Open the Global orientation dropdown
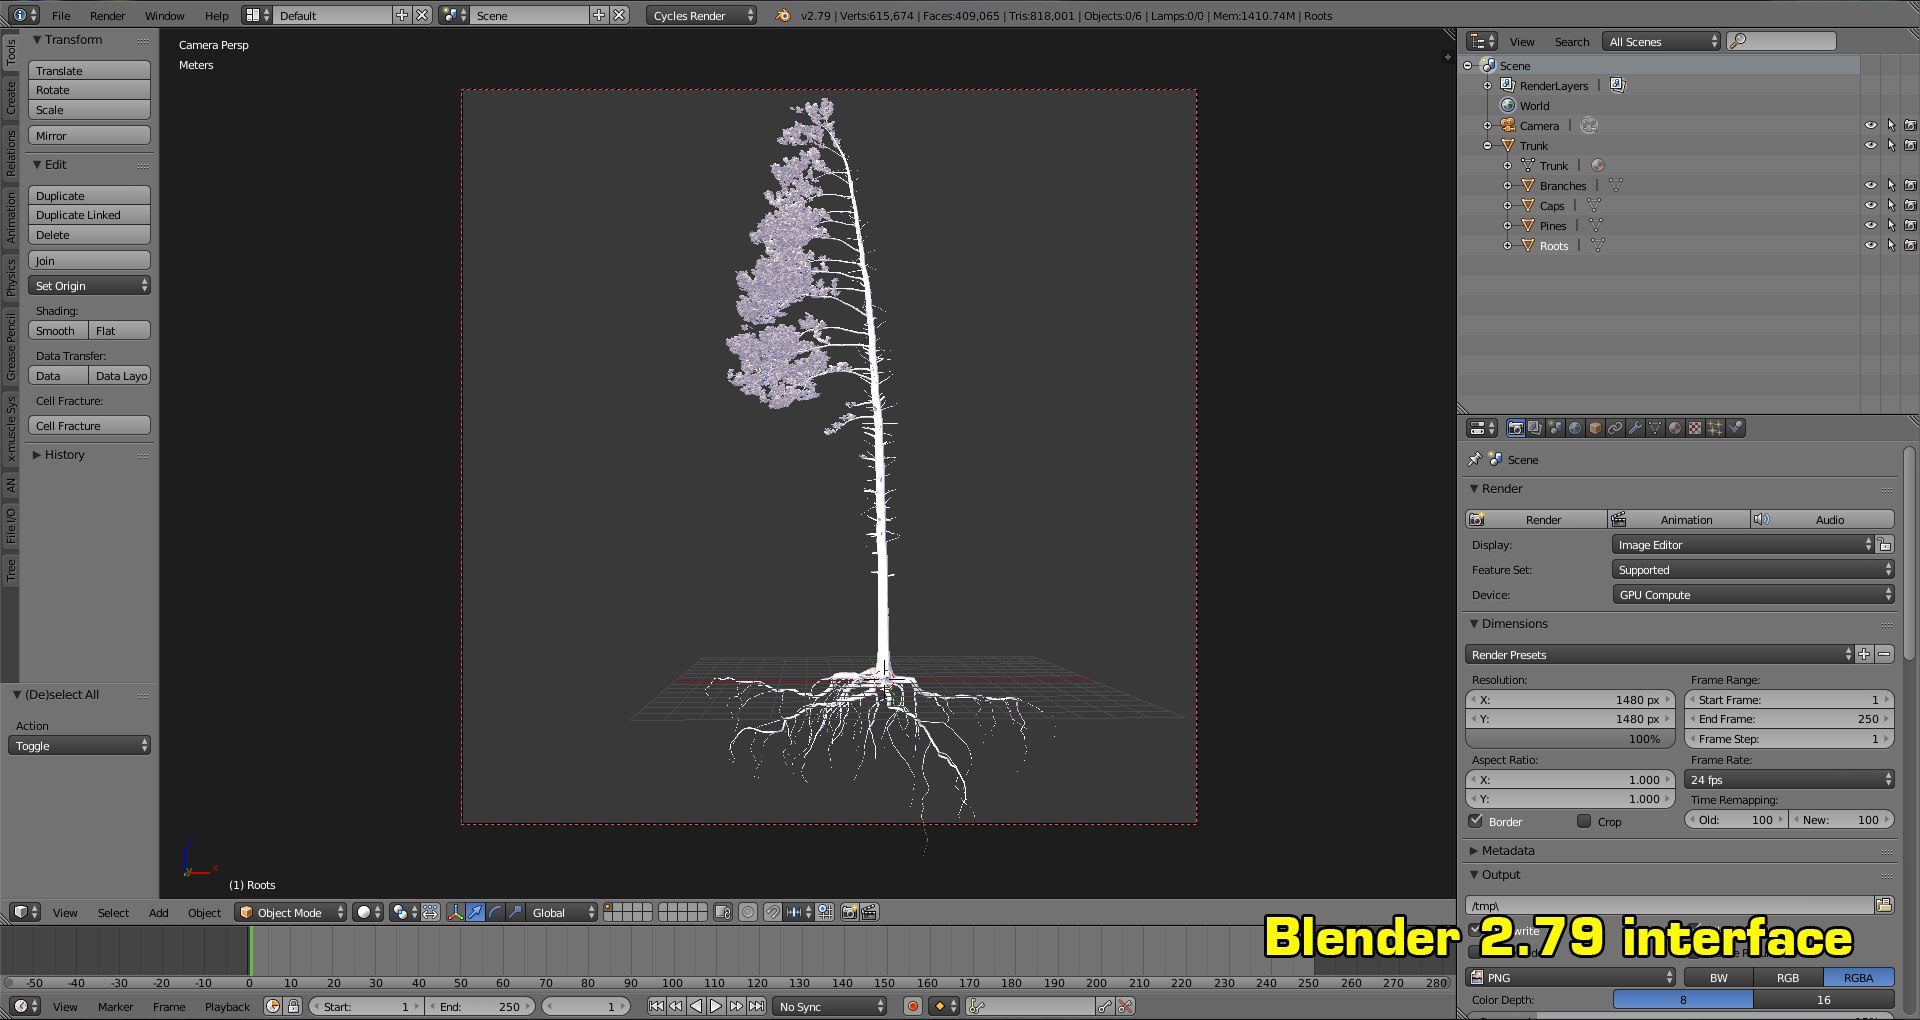1920x1020 pixels. tap(563, 912)
